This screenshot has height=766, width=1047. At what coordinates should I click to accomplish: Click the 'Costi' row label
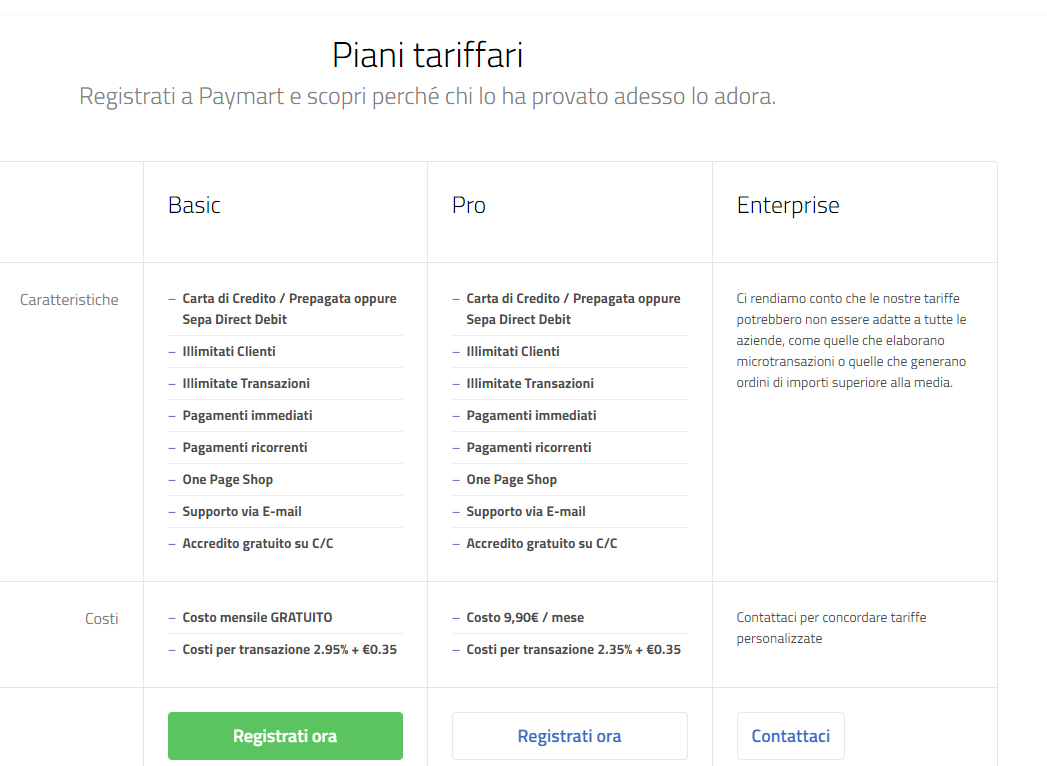pyautogui.click(x=102, y=618)
